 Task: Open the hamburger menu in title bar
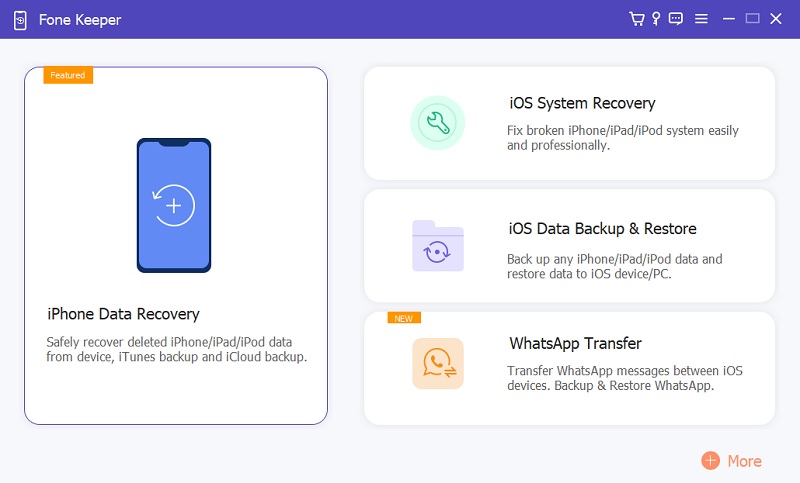point(701,19)
